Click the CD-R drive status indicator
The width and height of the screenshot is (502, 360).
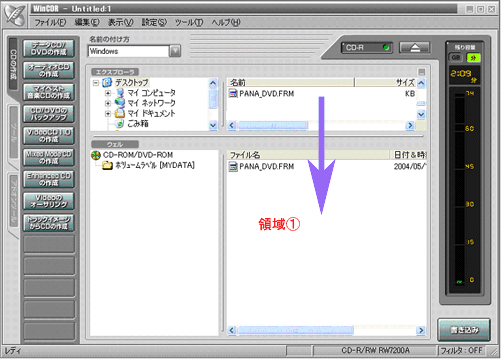pos(366,48)
